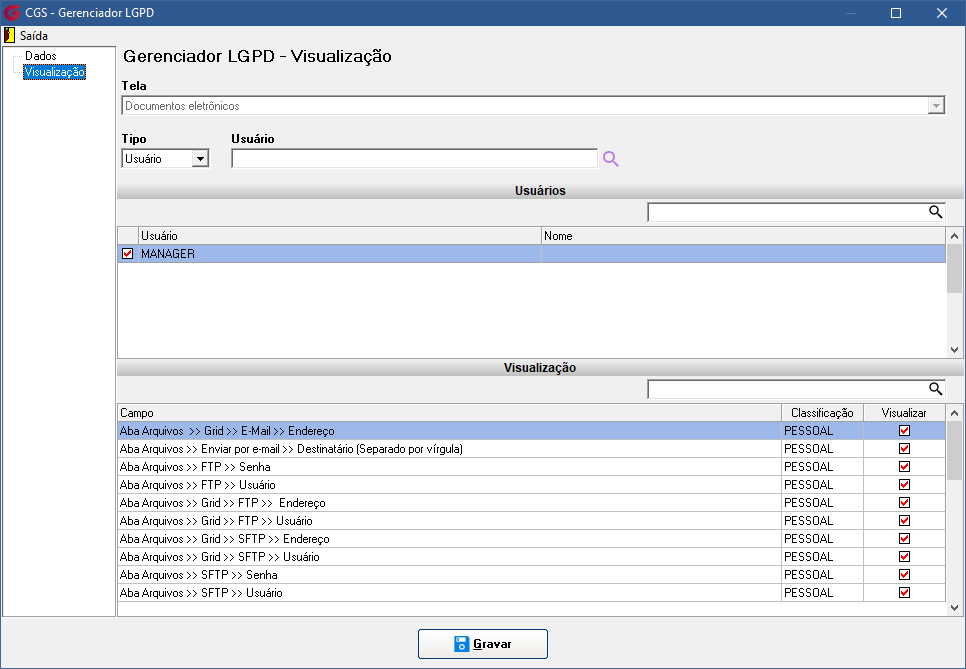
Task: Select row Aba Arquivos Grid E-Mail Endereço
Action: point(532,431)
